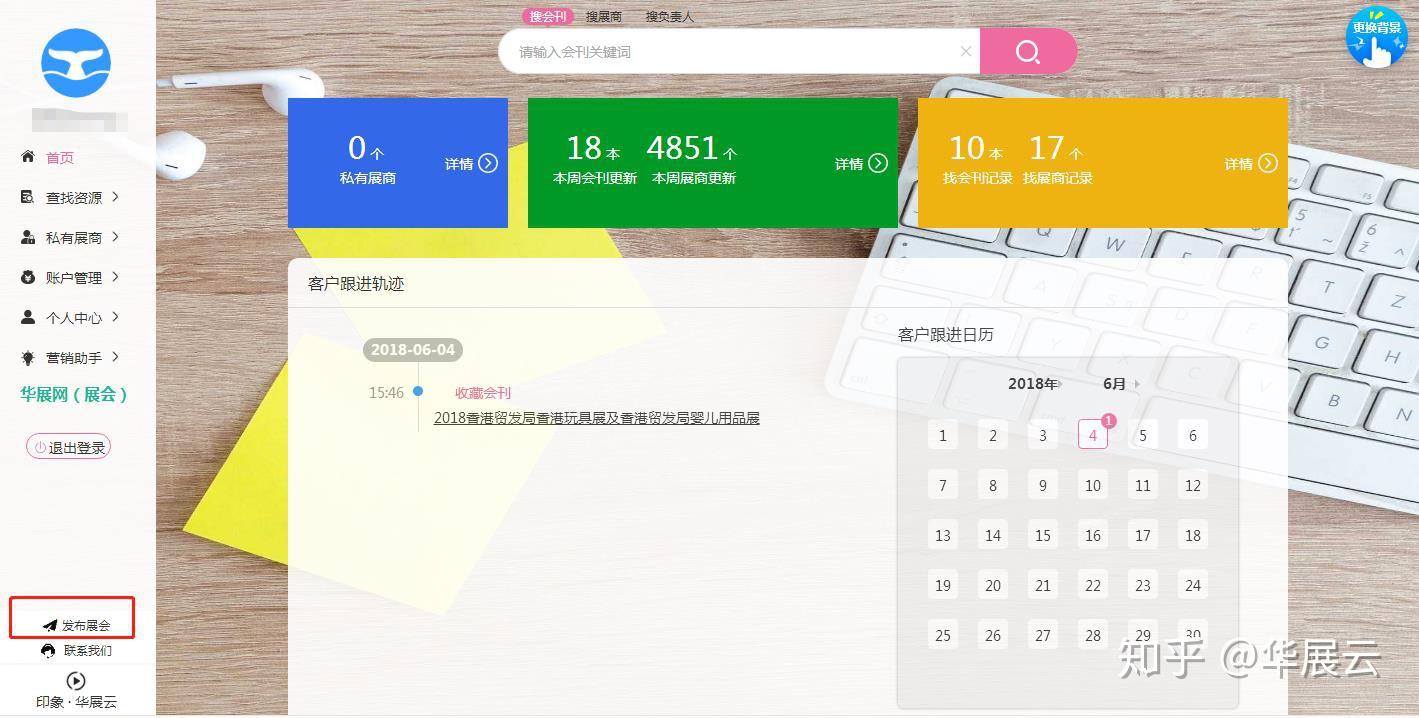
Task: Click the whale logo icon
Action: click(x=76, y=62)
